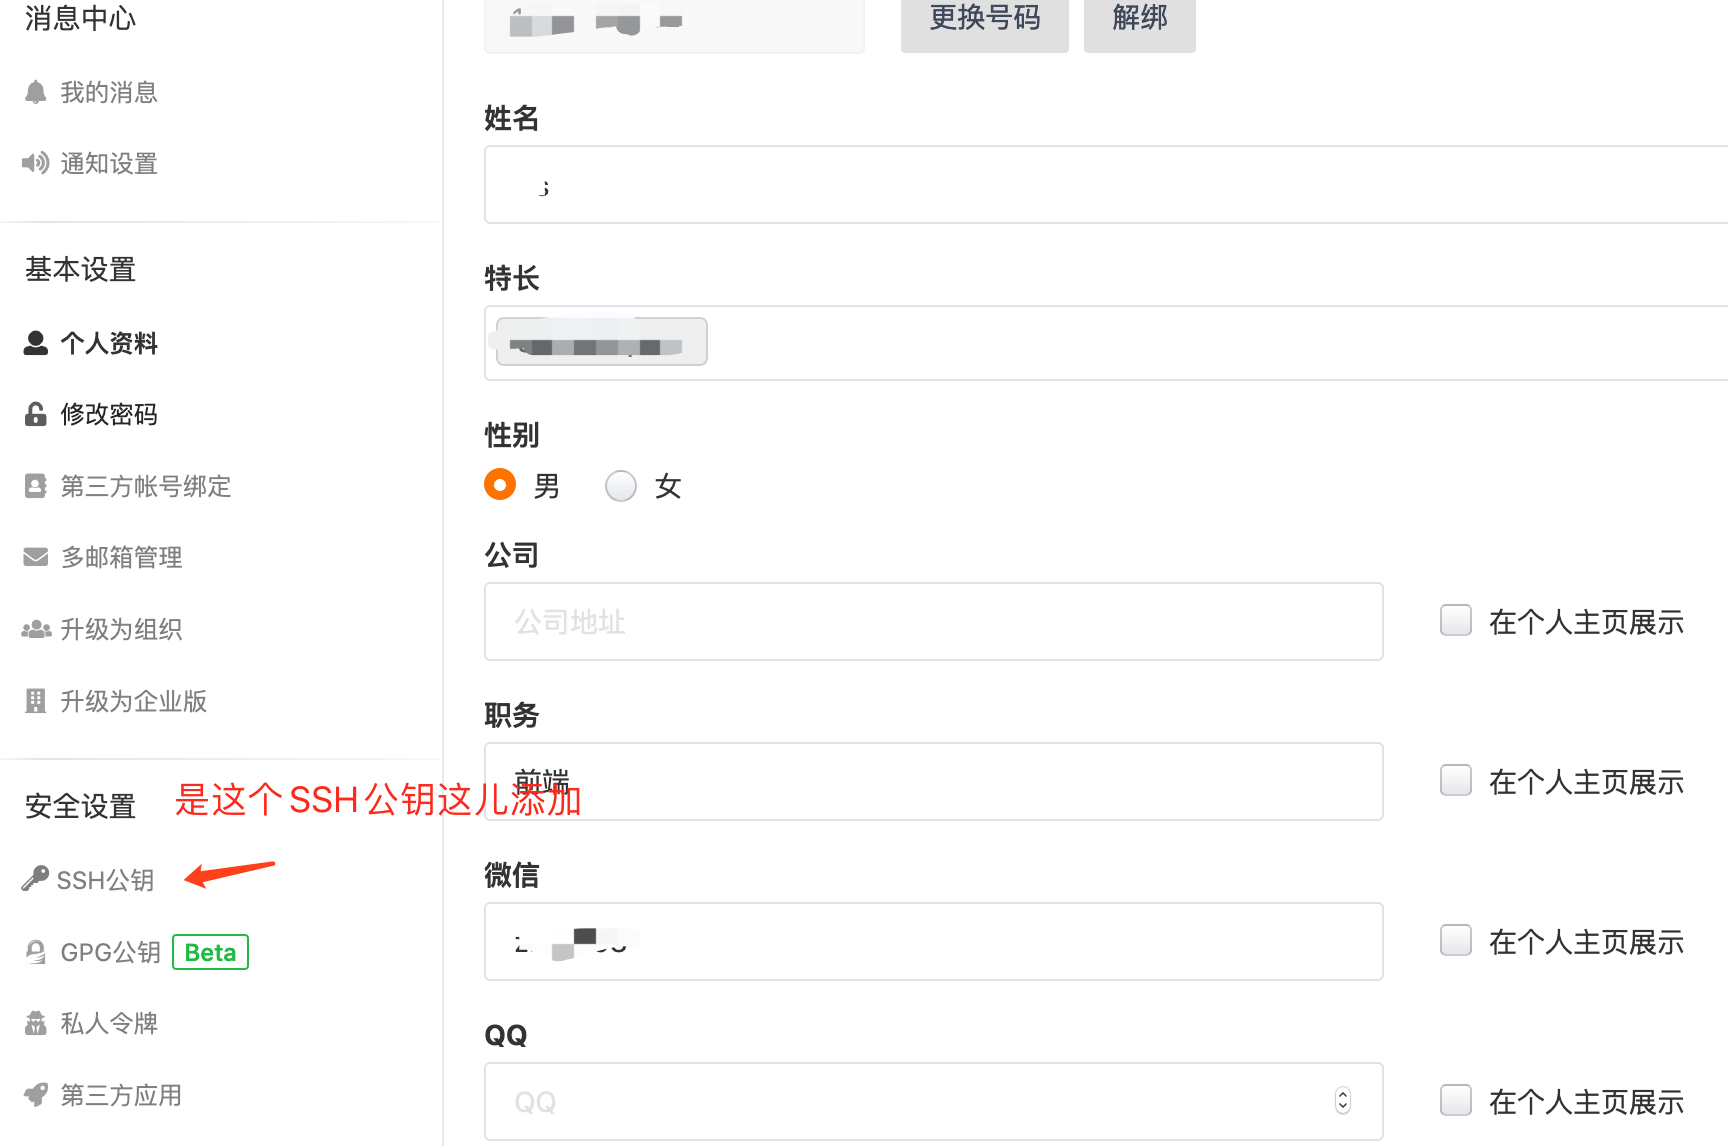Click the key icon for SSH公钥

coord(35,879)
